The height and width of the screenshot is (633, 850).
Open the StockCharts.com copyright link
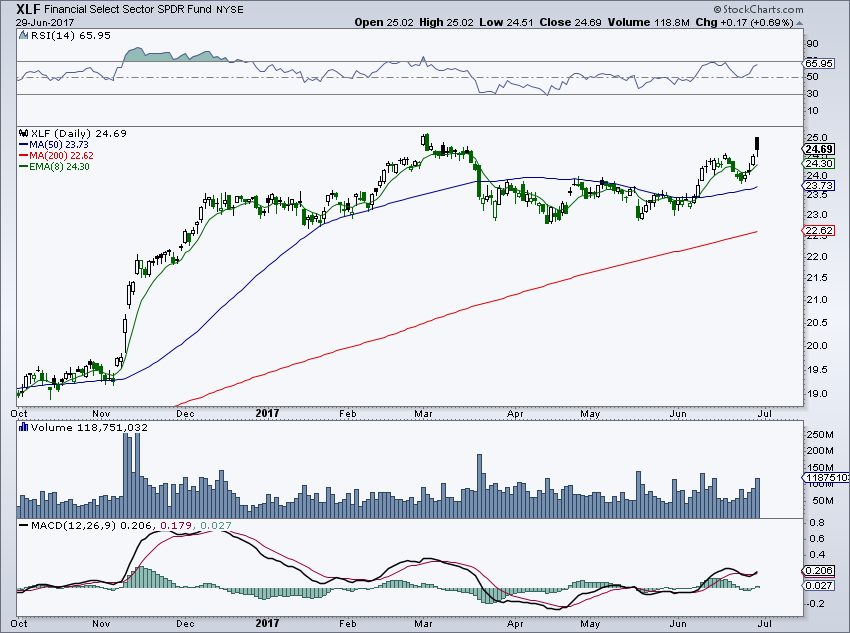[x=758, y=10]
